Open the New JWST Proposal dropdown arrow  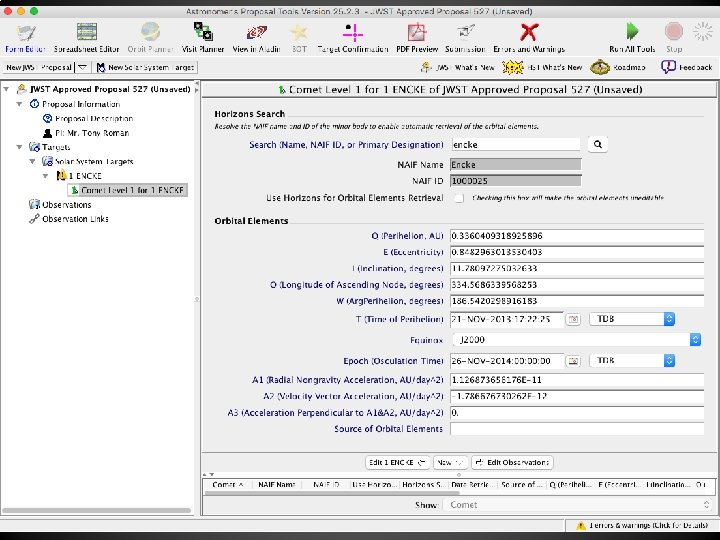pyautogui.click(x=82, y=68)
